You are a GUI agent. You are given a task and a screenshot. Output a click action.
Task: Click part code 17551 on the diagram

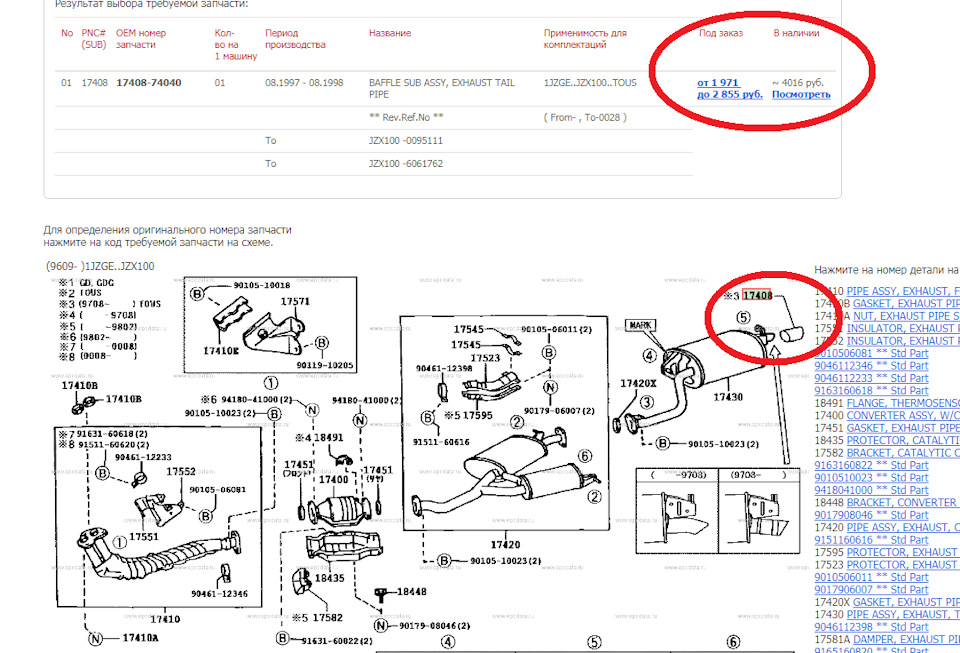point(144,537)
